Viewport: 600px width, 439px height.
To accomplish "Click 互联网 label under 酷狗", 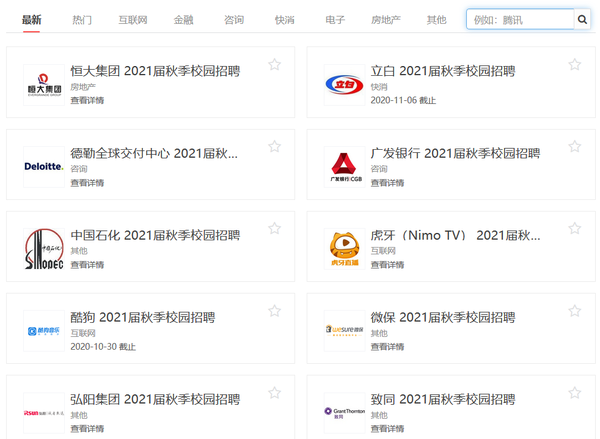I will point(83,333).
